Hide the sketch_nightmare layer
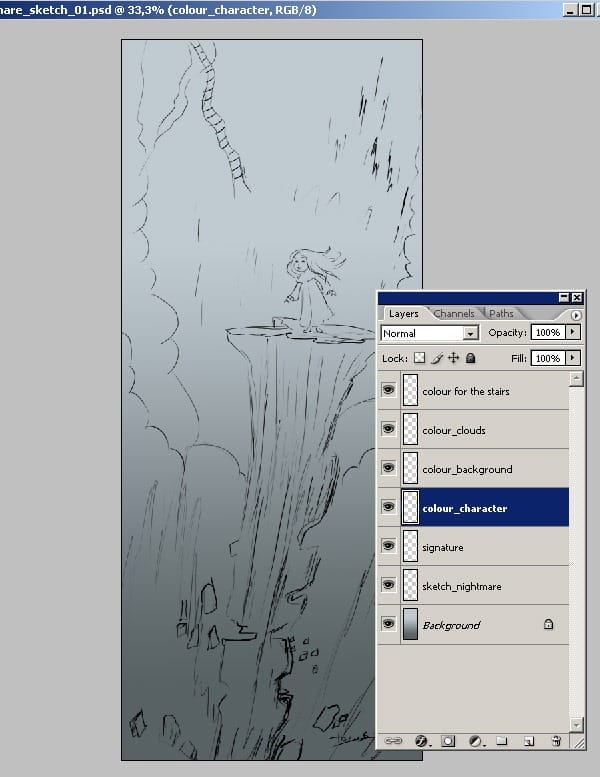The height and width of the screenshot is (777, 600). pos(388,585)
